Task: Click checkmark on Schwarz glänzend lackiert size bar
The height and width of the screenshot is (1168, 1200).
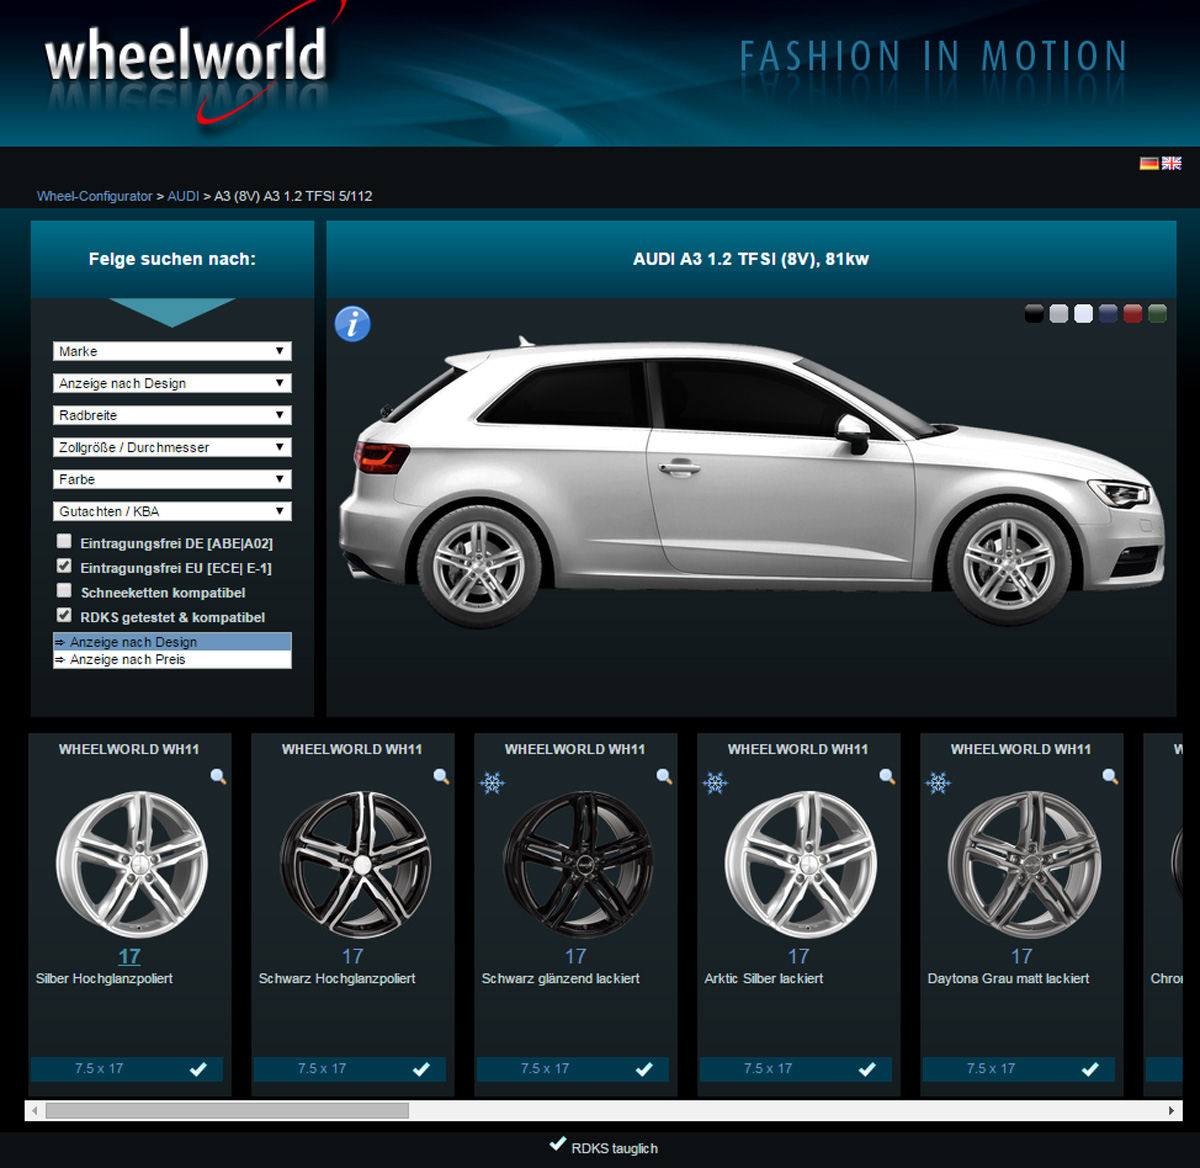Action: pos(644,1069)
